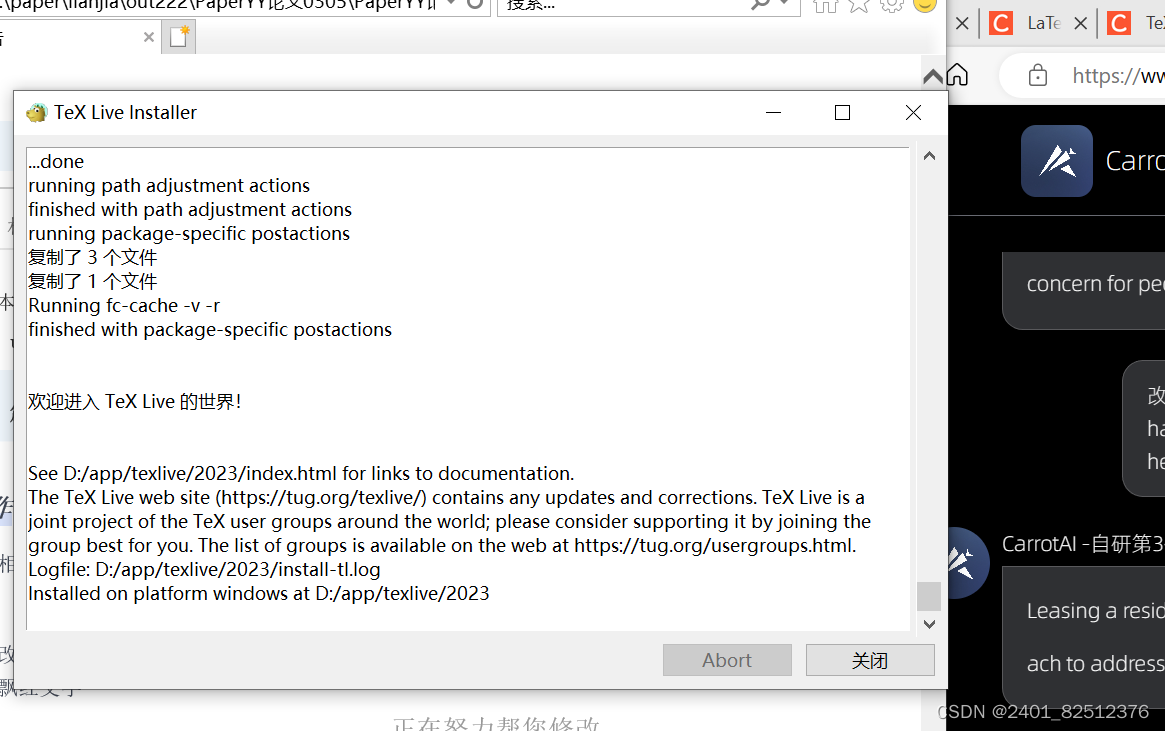Close the installer with the 关闭 button
This screenshot has height=731, width=1165.
click(x=870, y=660)
